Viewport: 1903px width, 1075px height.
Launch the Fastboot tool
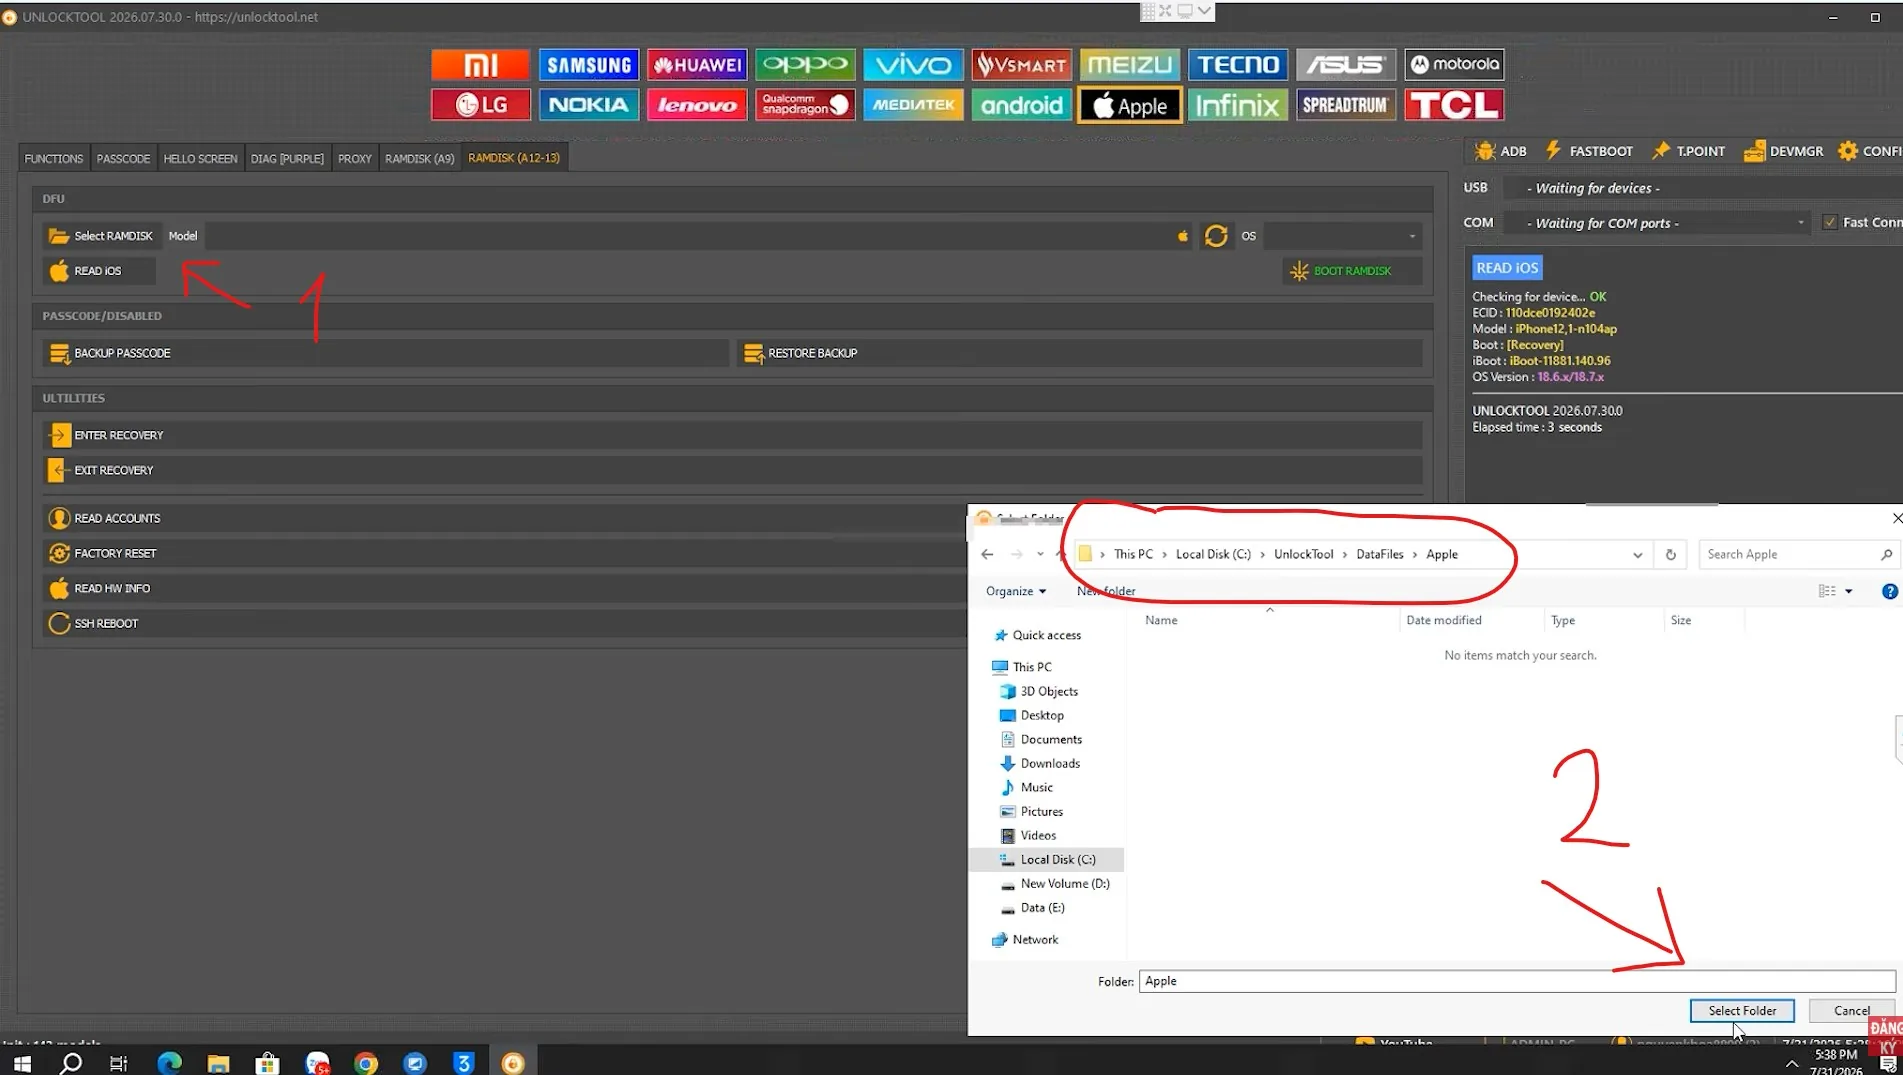(x=1589, y=151)
